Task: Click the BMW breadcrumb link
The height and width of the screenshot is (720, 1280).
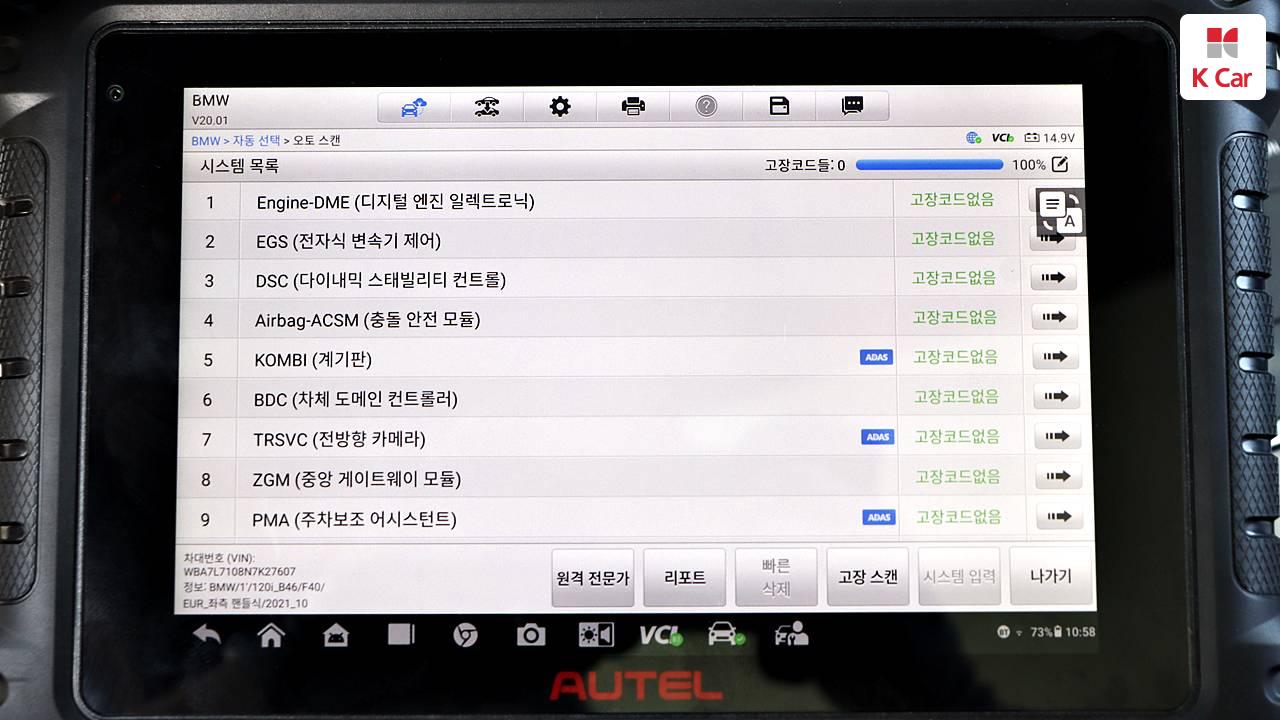Action: [205, 141]
